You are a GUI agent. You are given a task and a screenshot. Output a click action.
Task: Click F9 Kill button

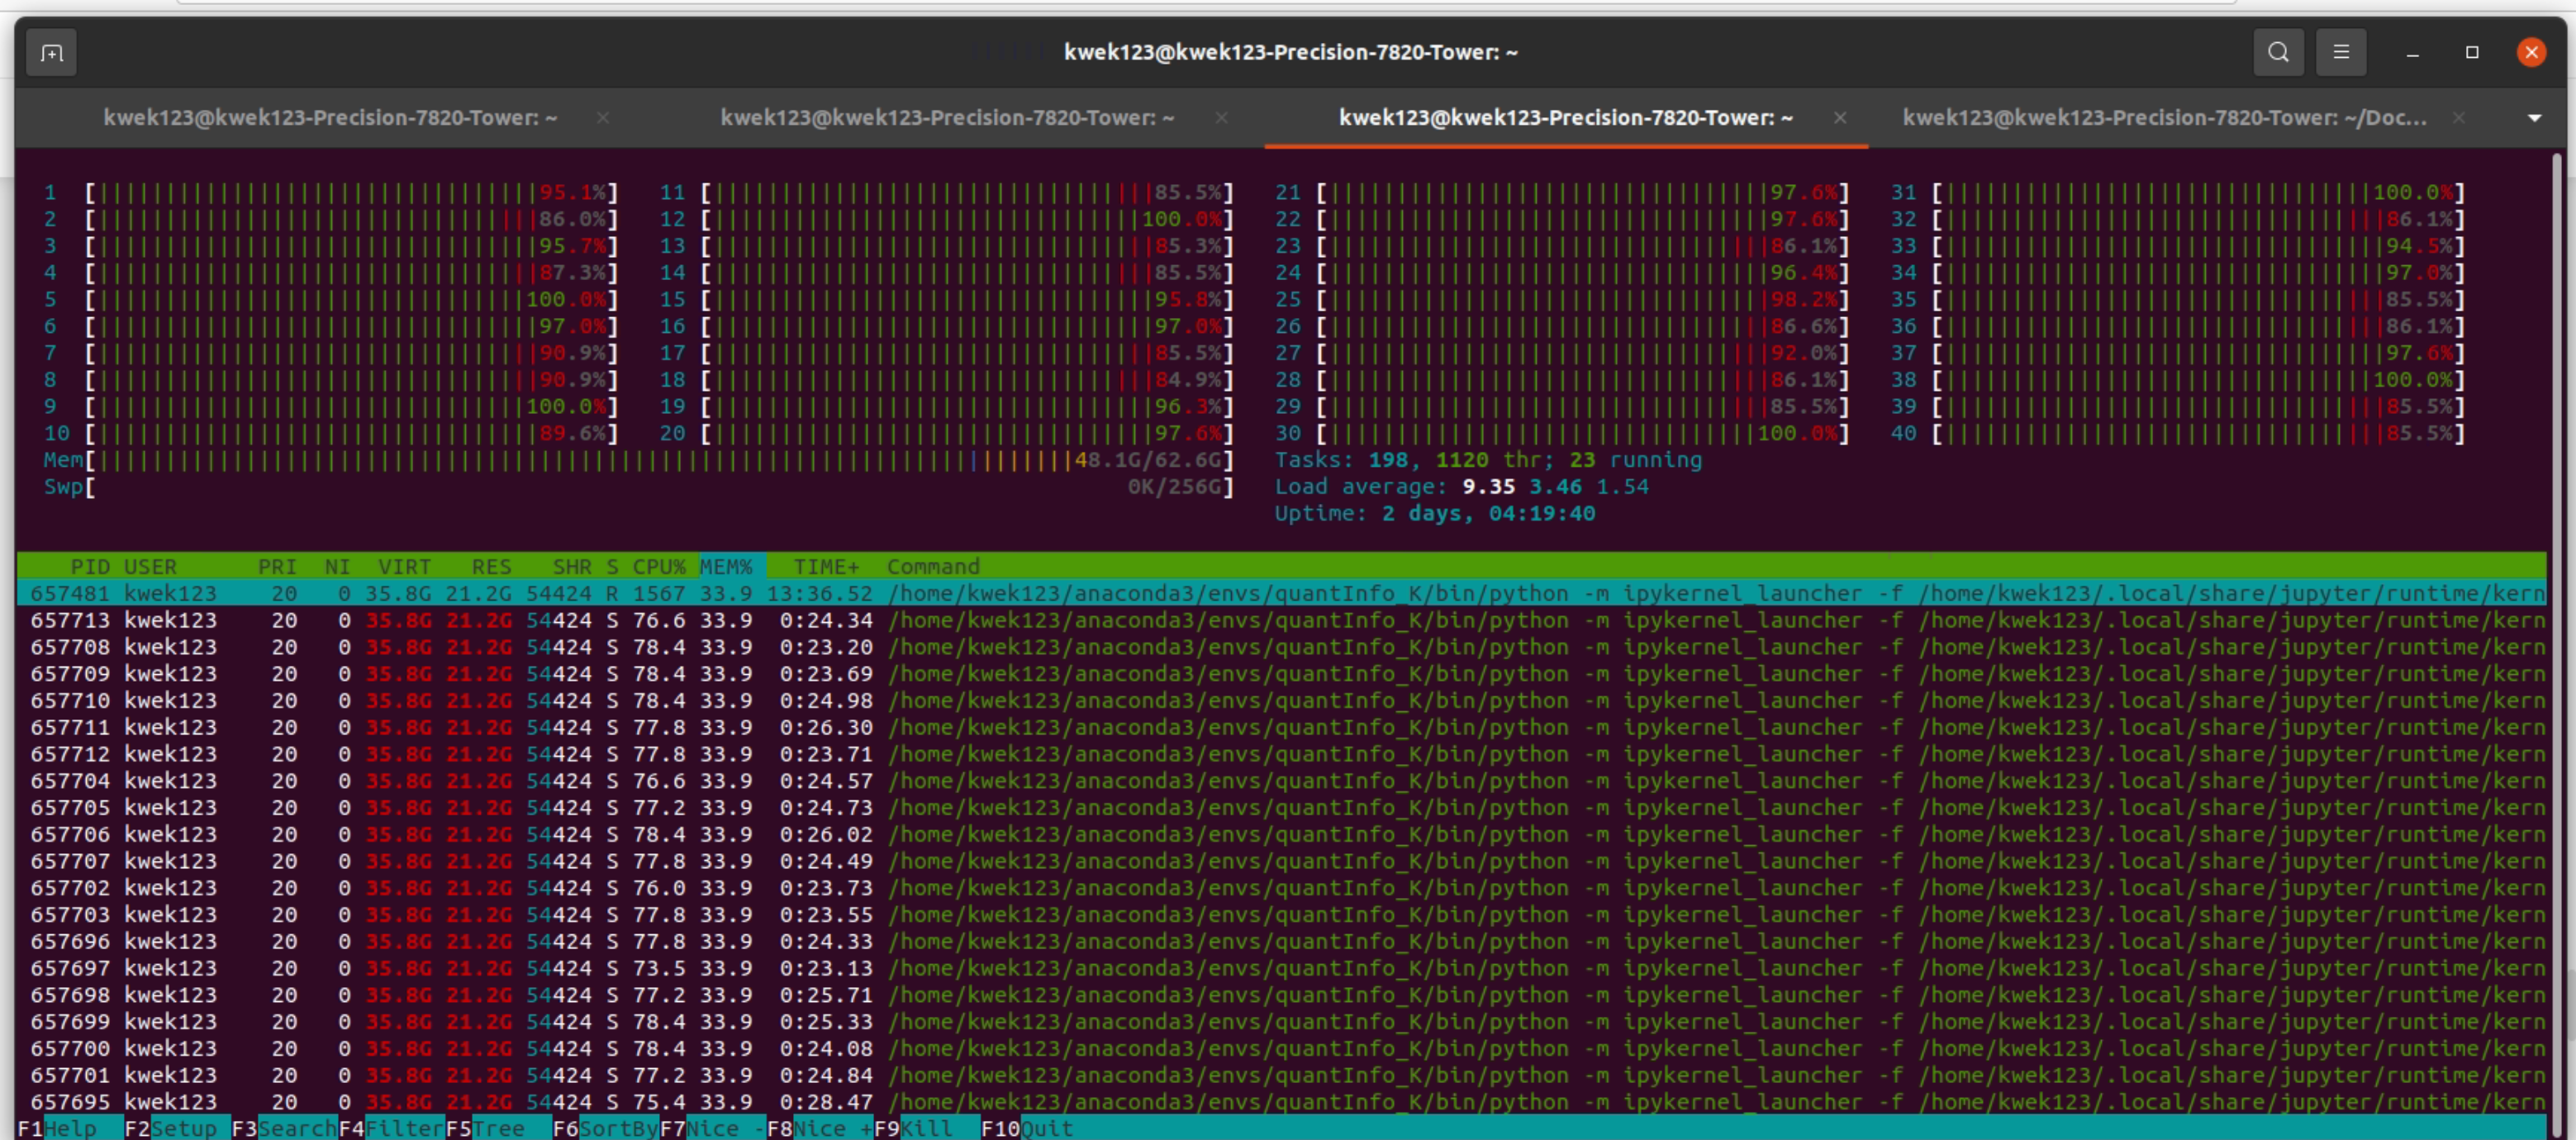927,1128
